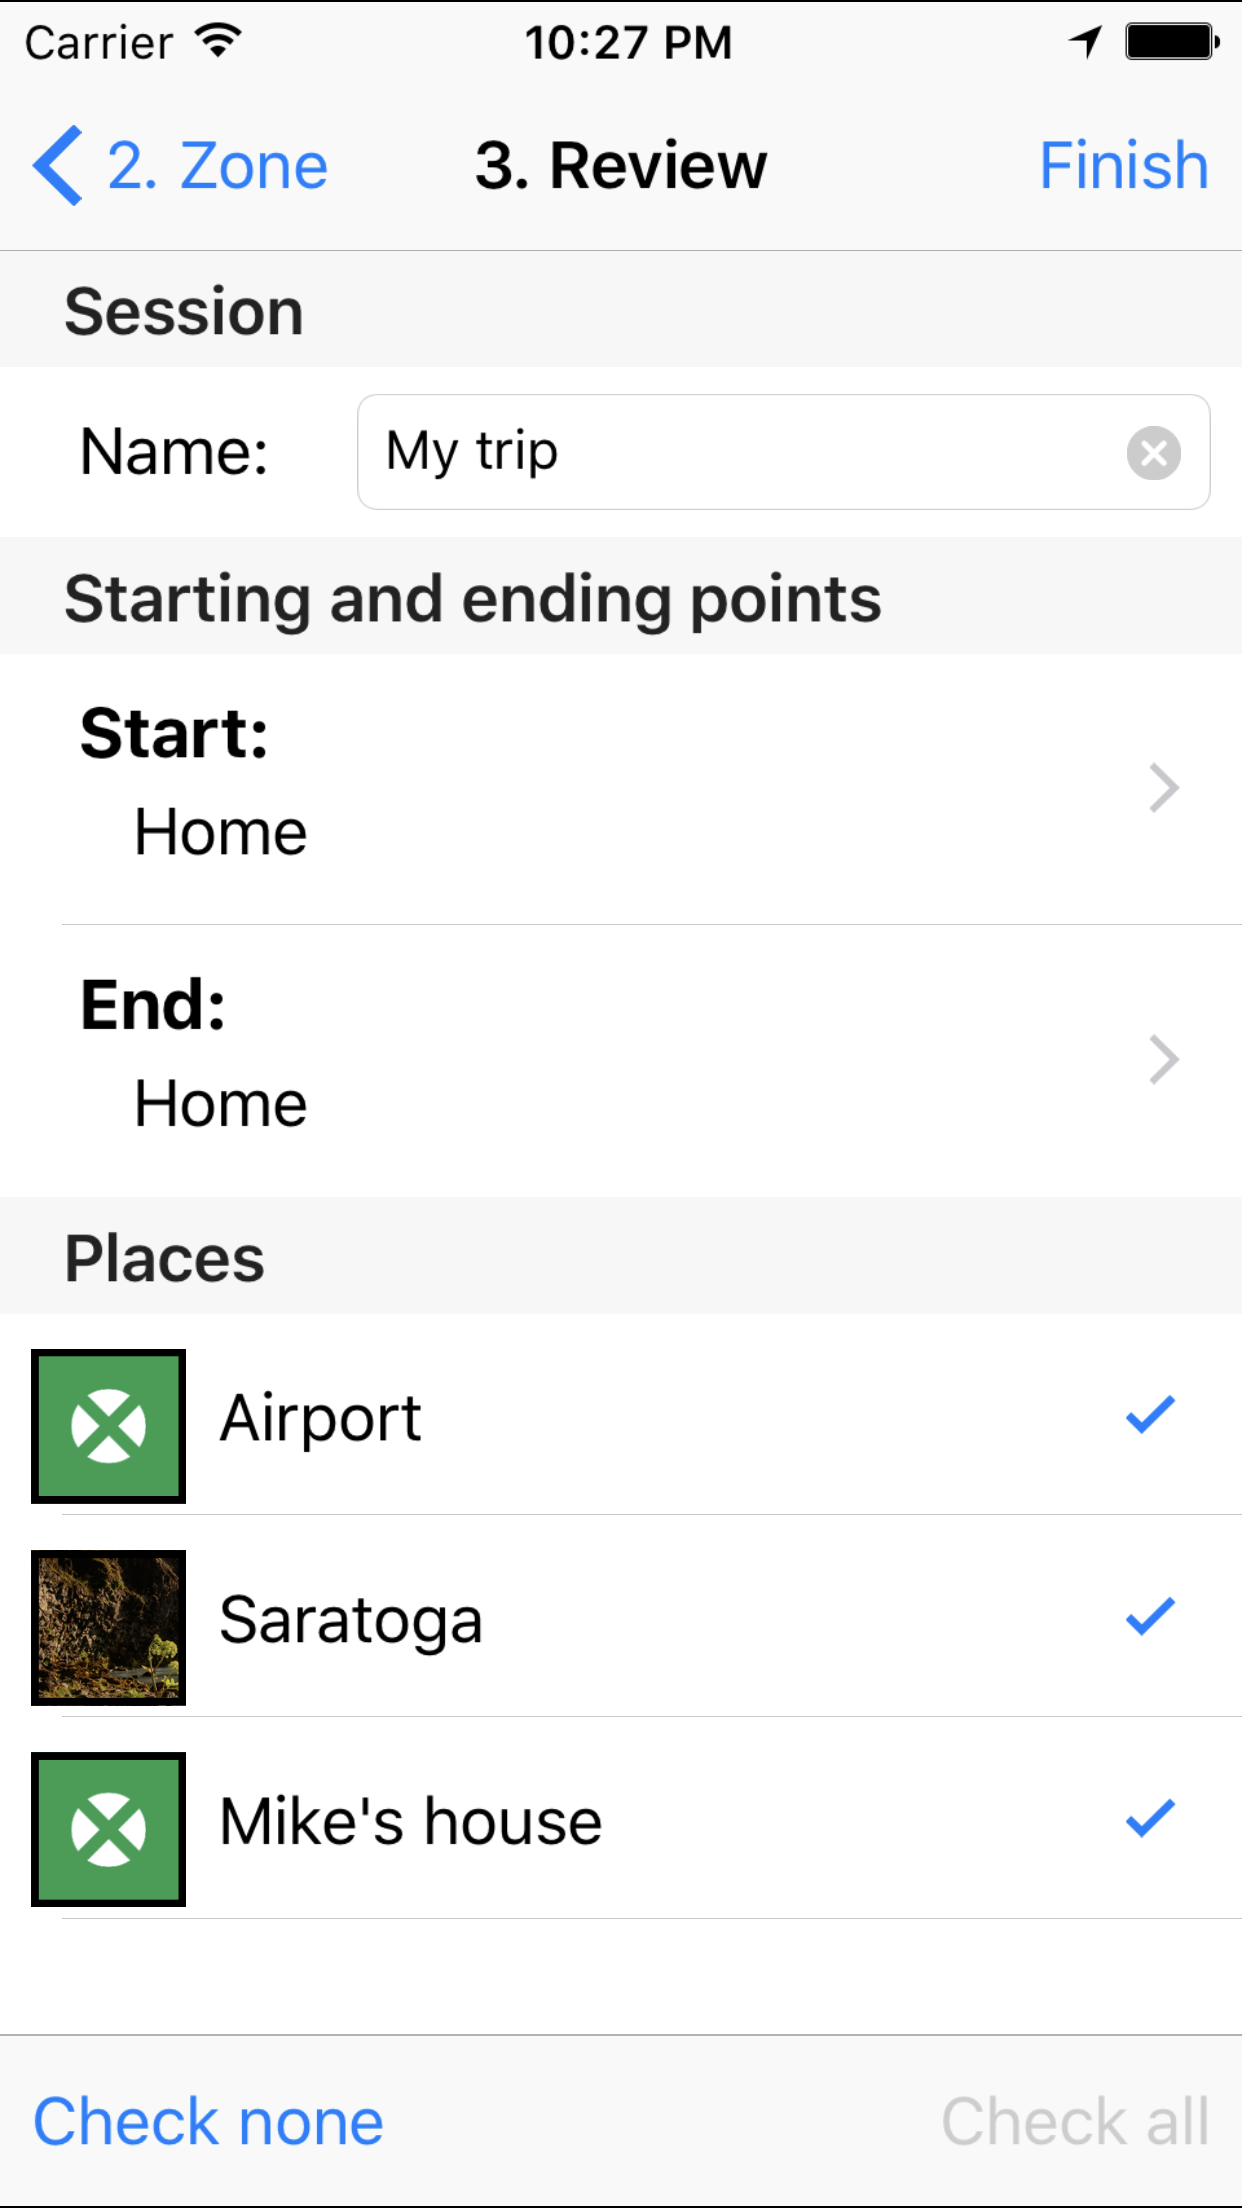Image resolution: width=1242 pixels, height=2208 pixels.
Task: Open End point chevron selector
Action: coord(1164,1060)
